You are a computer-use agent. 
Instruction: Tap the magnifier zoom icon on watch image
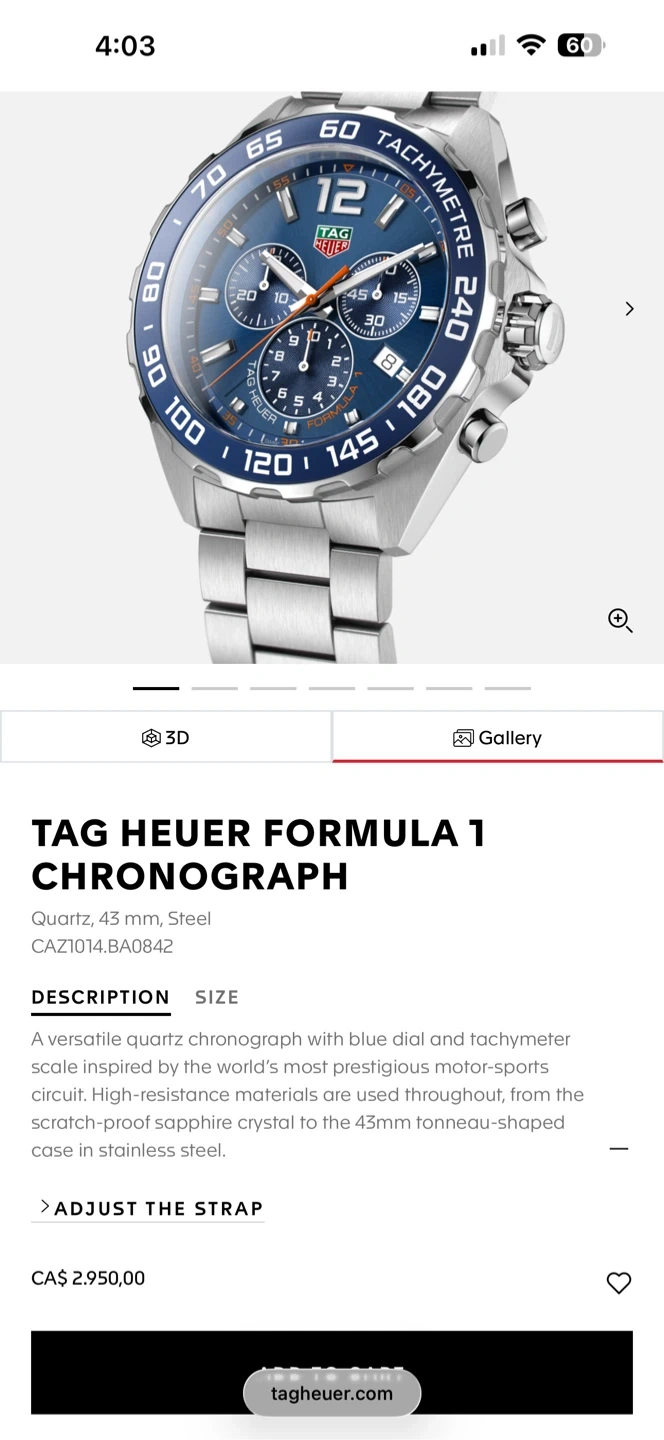(x=620, y=620)
